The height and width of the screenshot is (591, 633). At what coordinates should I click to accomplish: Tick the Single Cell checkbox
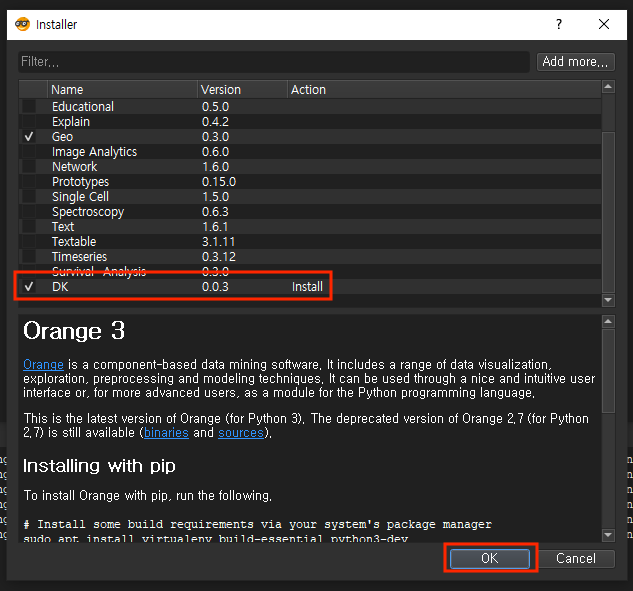(x=29, y=197)
